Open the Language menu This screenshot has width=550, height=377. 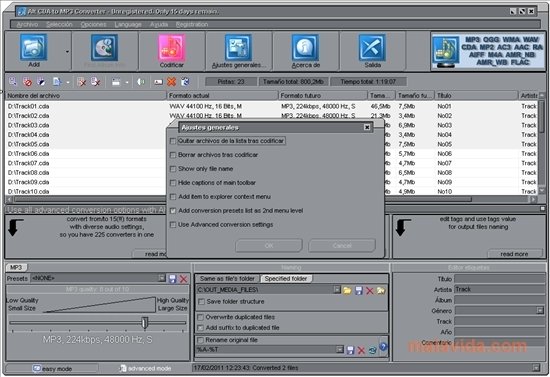[128, 24]
